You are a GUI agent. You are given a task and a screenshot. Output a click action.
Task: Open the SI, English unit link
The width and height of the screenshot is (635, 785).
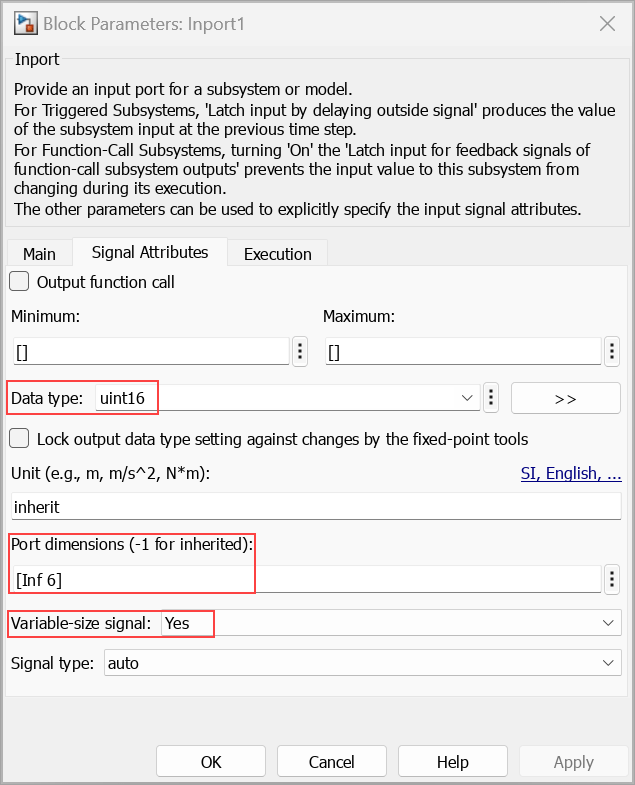(570, 473)
